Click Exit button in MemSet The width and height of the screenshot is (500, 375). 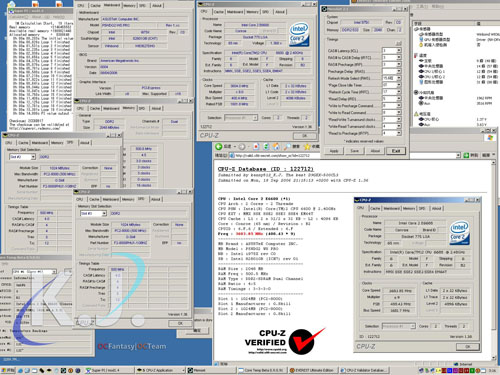point(396,151)
